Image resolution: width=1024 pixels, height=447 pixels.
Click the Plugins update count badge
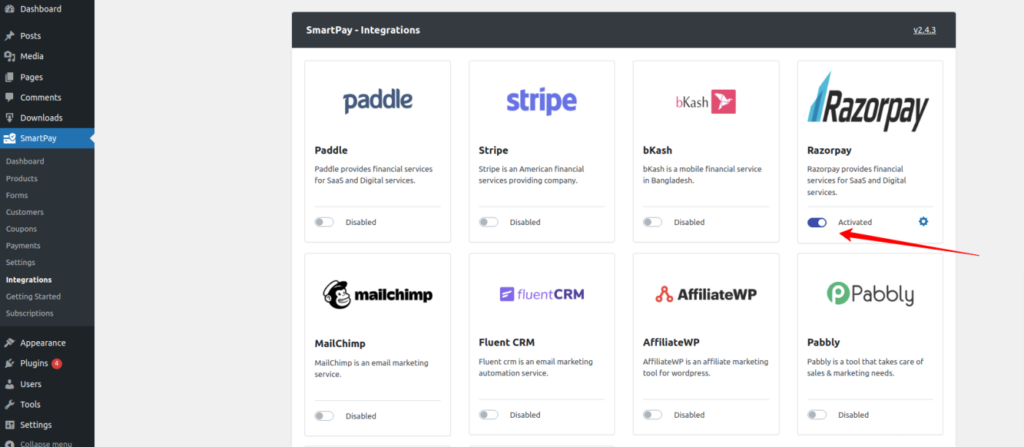click(x=57, y=363)
